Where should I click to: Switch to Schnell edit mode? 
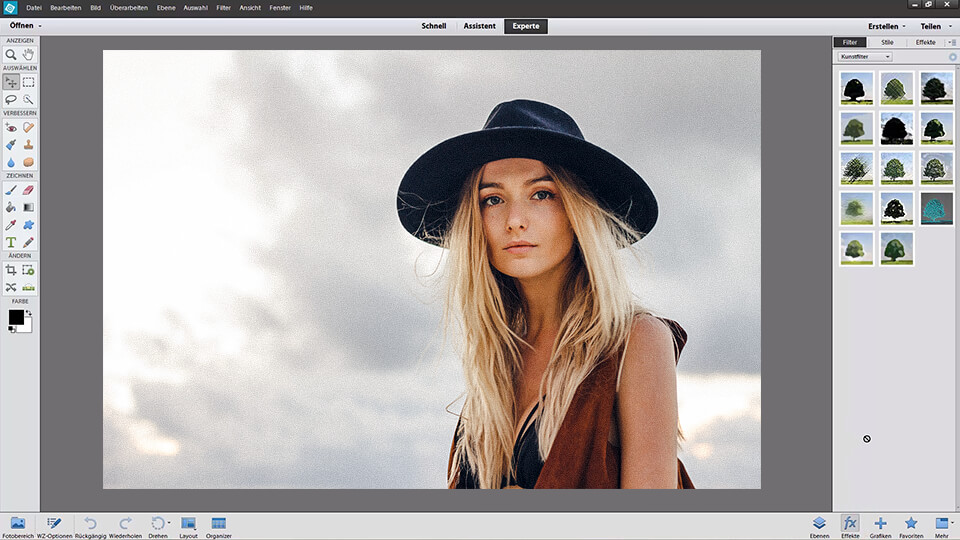click(433, 26)
